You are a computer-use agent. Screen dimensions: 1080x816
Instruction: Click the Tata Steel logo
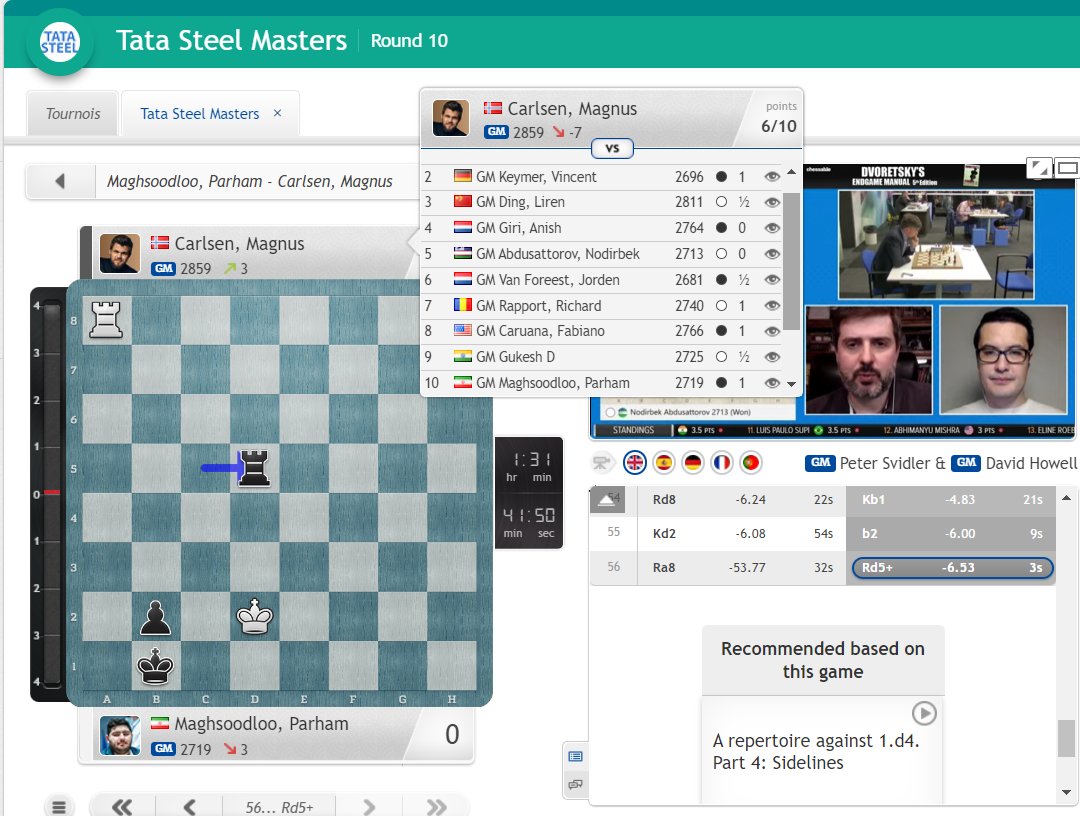click(59, 43)
